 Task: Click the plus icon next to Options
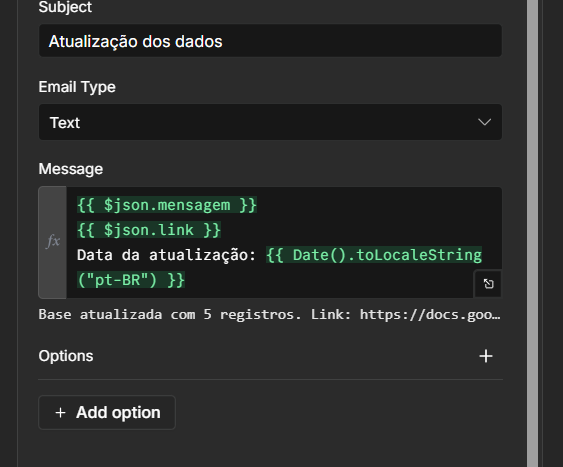point(486,356)
